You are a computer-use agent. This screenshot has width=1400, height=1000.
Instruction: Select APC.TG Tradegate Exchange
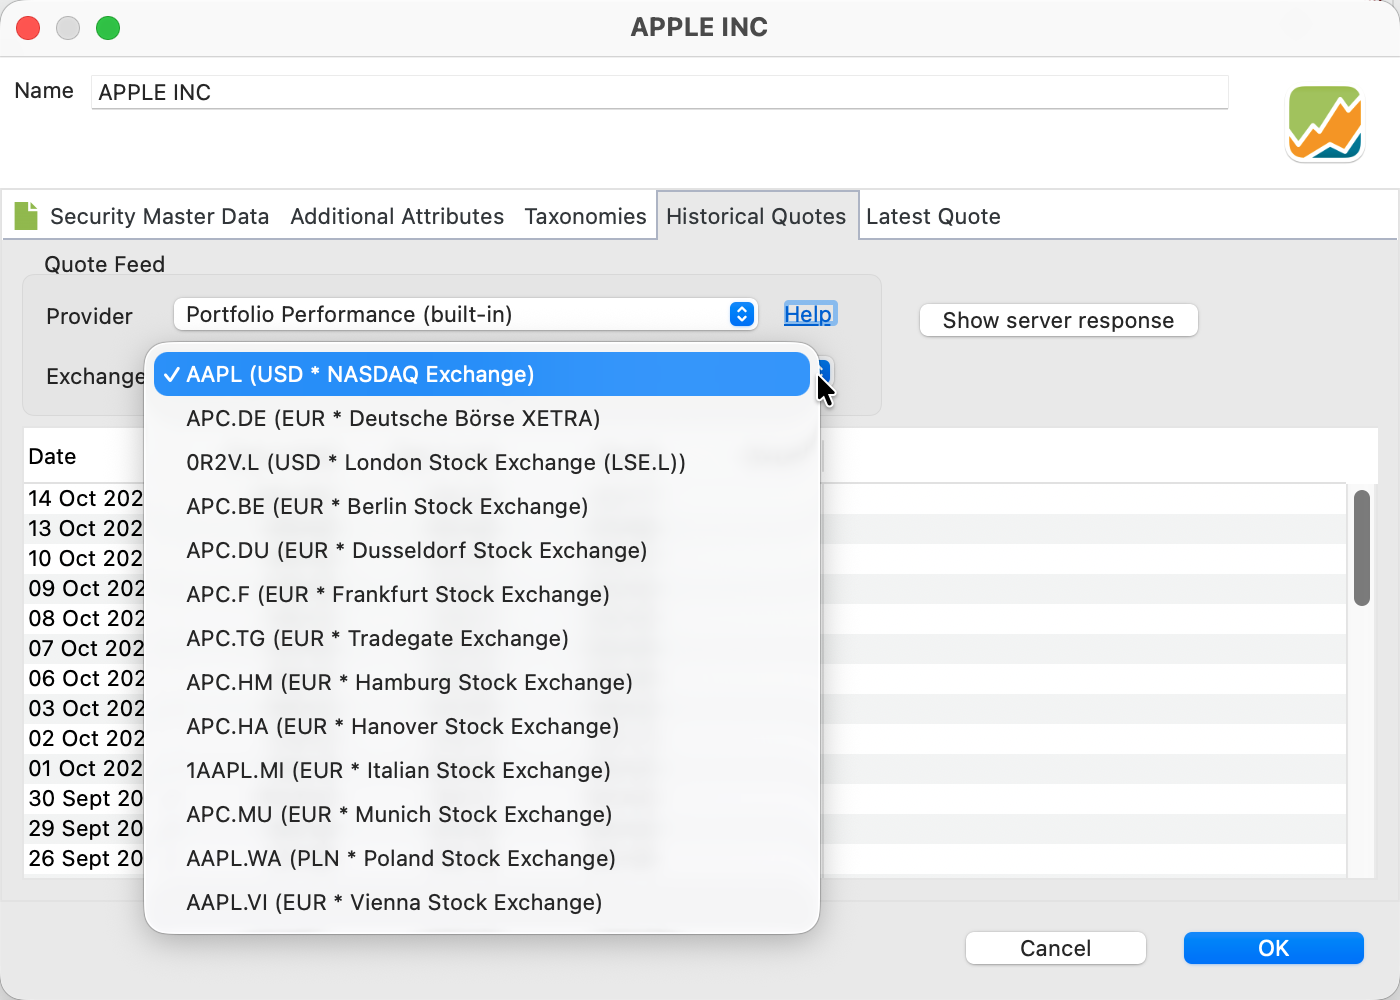click(377, 638)
